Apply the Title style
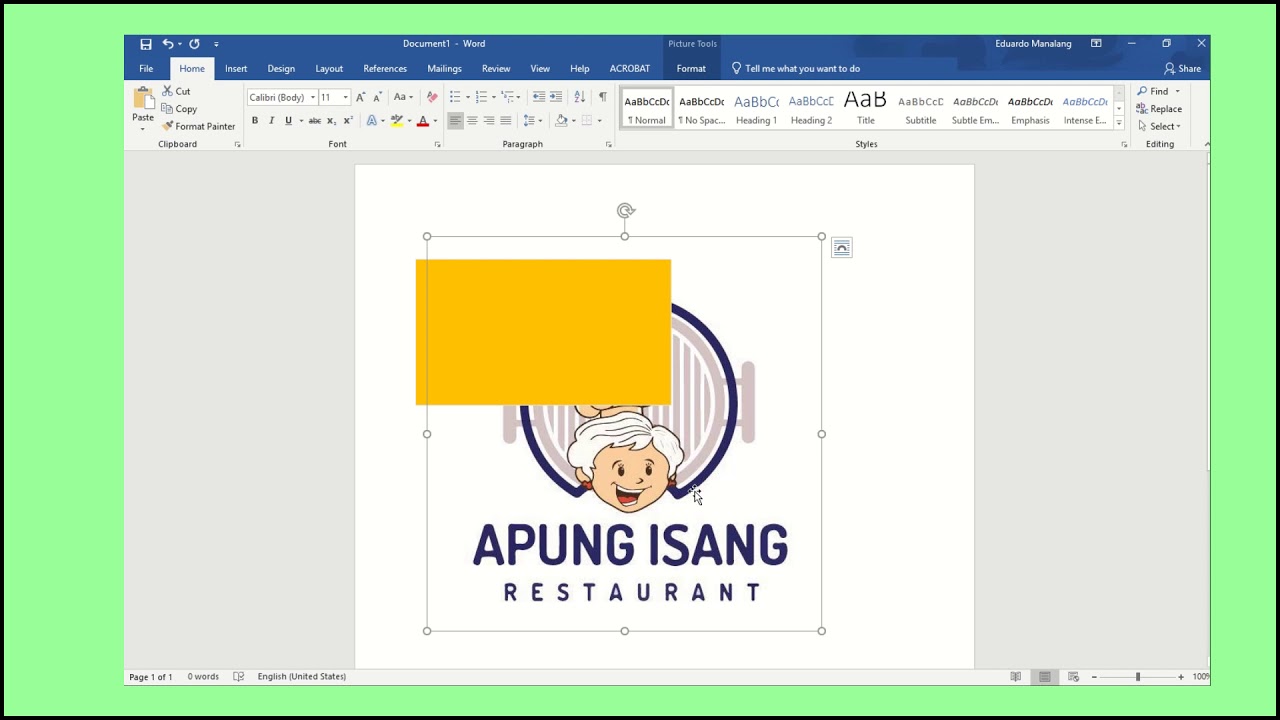 (x=865, y=108)
